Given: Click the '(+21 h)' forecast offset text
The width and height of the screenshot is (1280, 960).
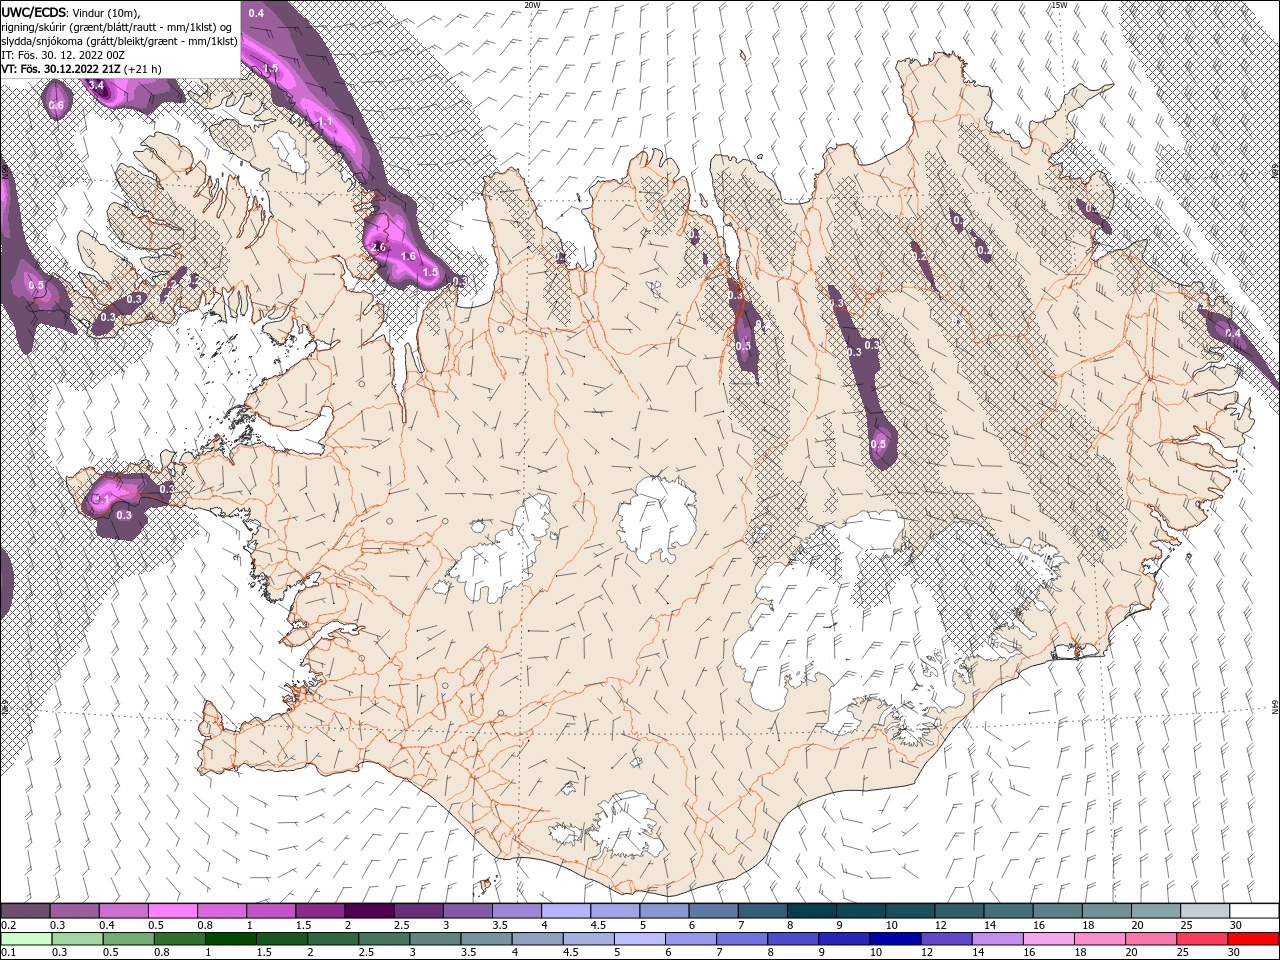Looking at the screenshot, I should click(x=144, y=69).
